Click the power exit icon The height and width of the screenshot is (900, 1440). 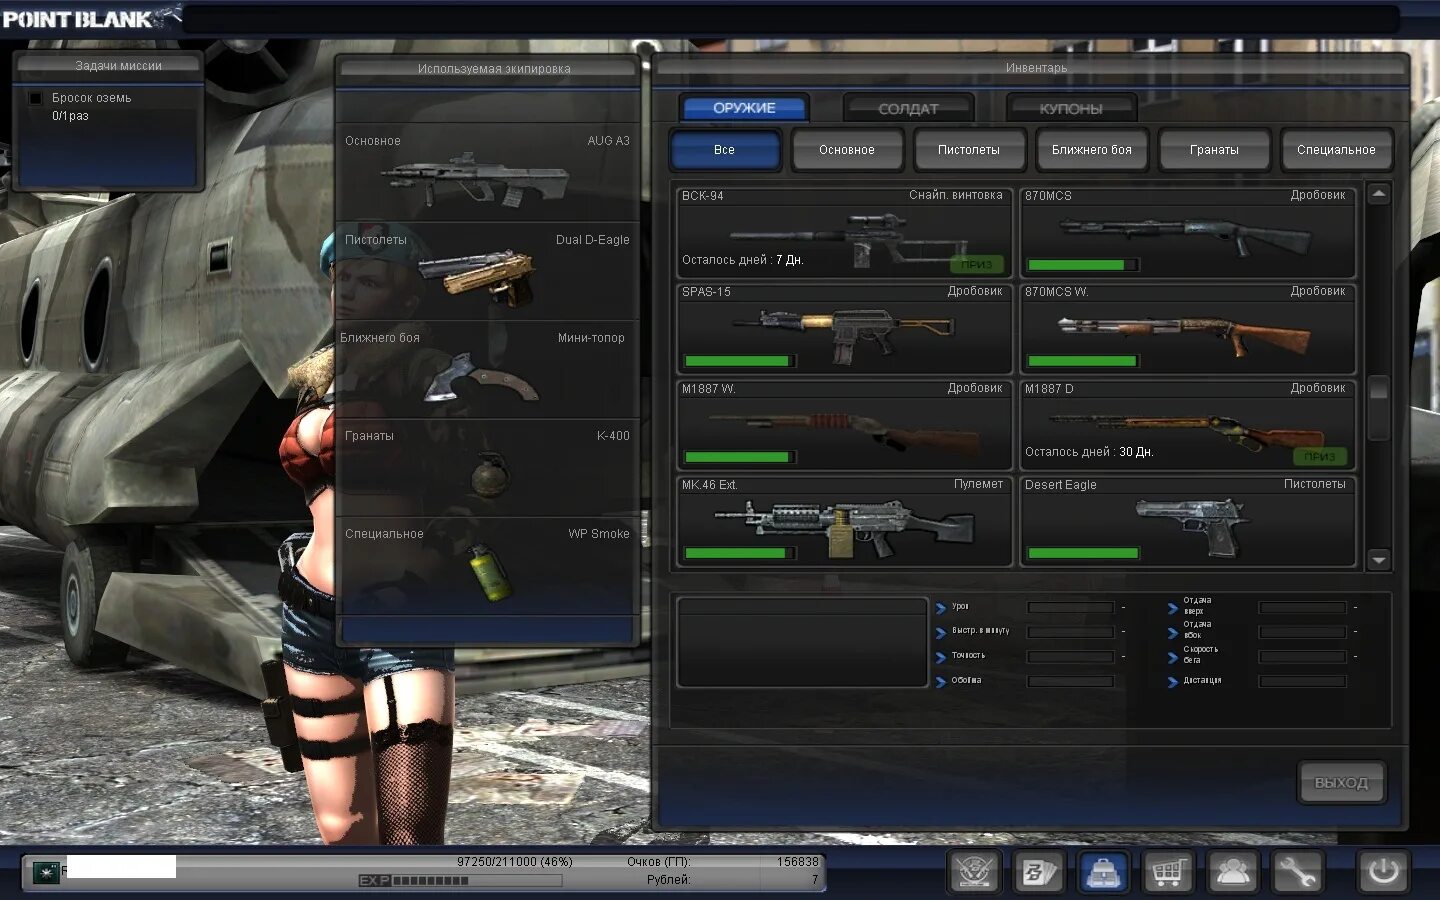click(x=1383, y=872)
